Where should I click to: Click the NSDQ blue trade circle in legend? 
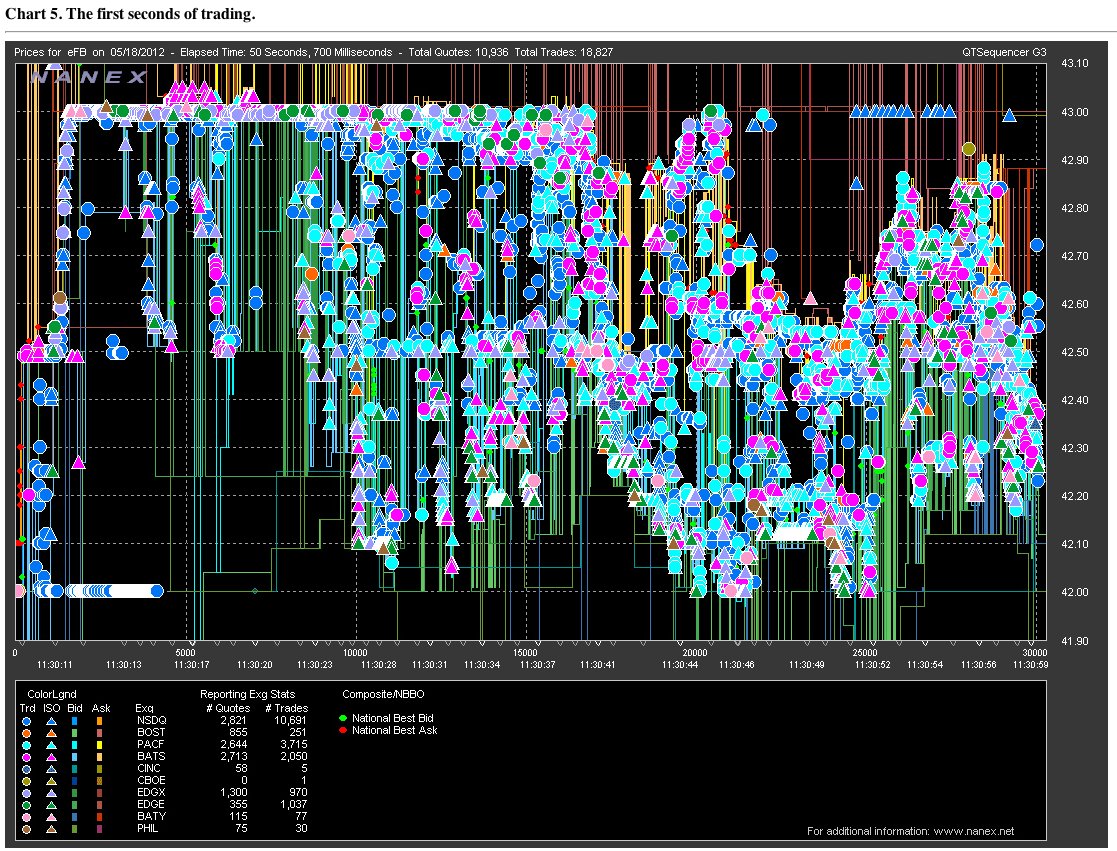click(27, 720)
